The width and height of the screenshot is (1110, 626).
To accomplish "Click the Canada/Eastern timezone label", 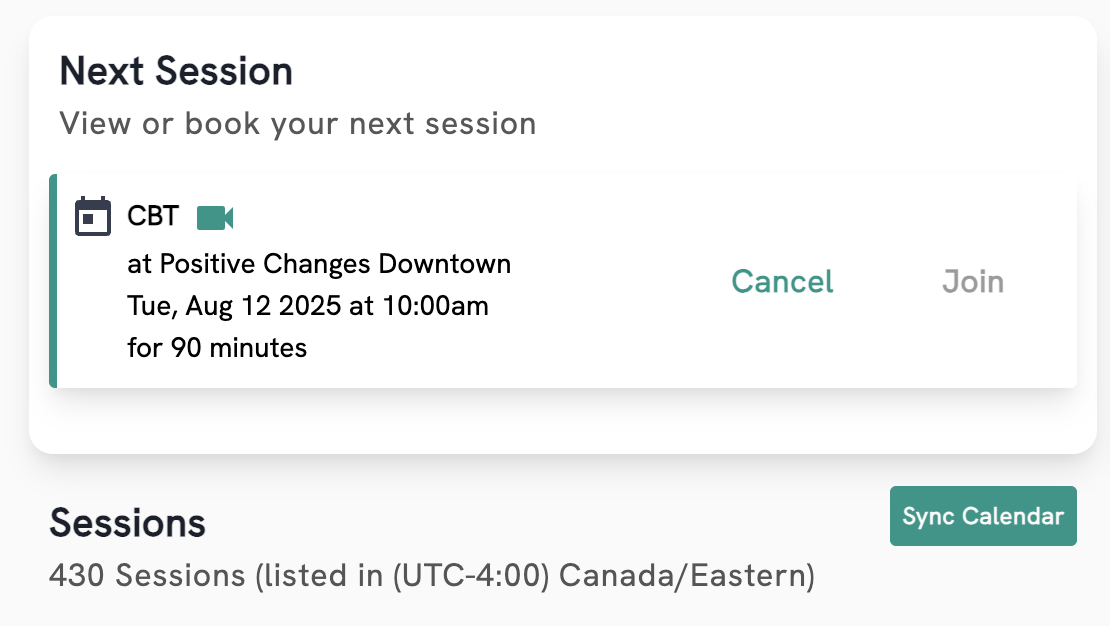I will click(687, 576).
